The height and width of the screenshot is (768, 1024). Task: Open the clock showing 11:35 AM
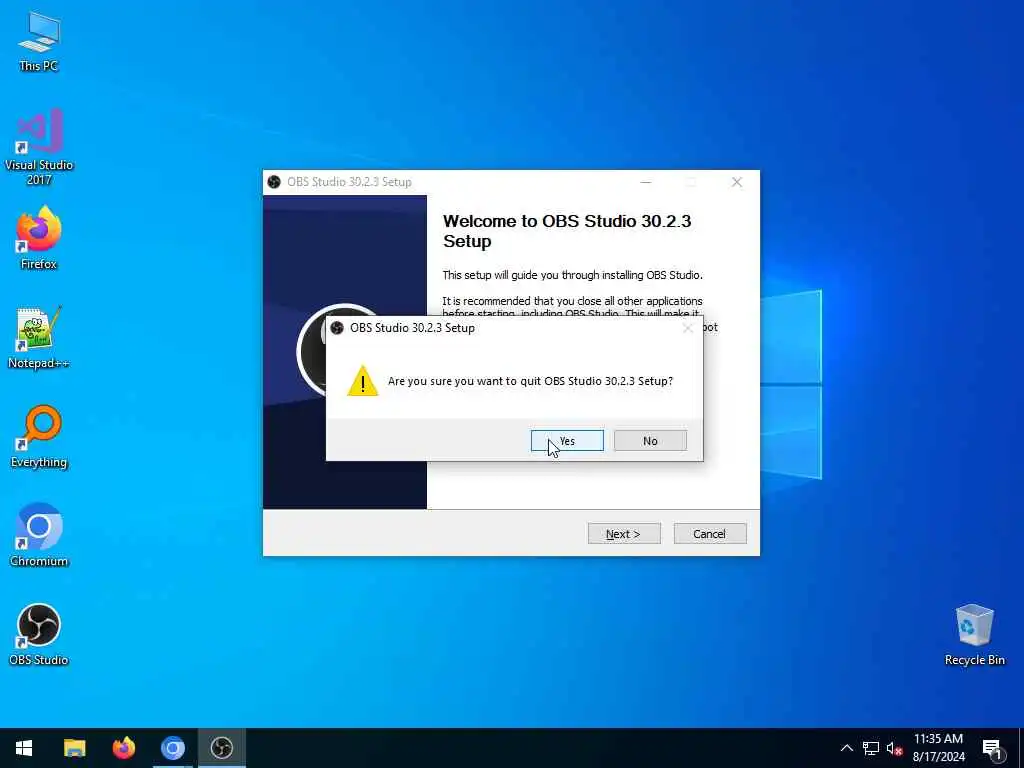pos(938,748)
